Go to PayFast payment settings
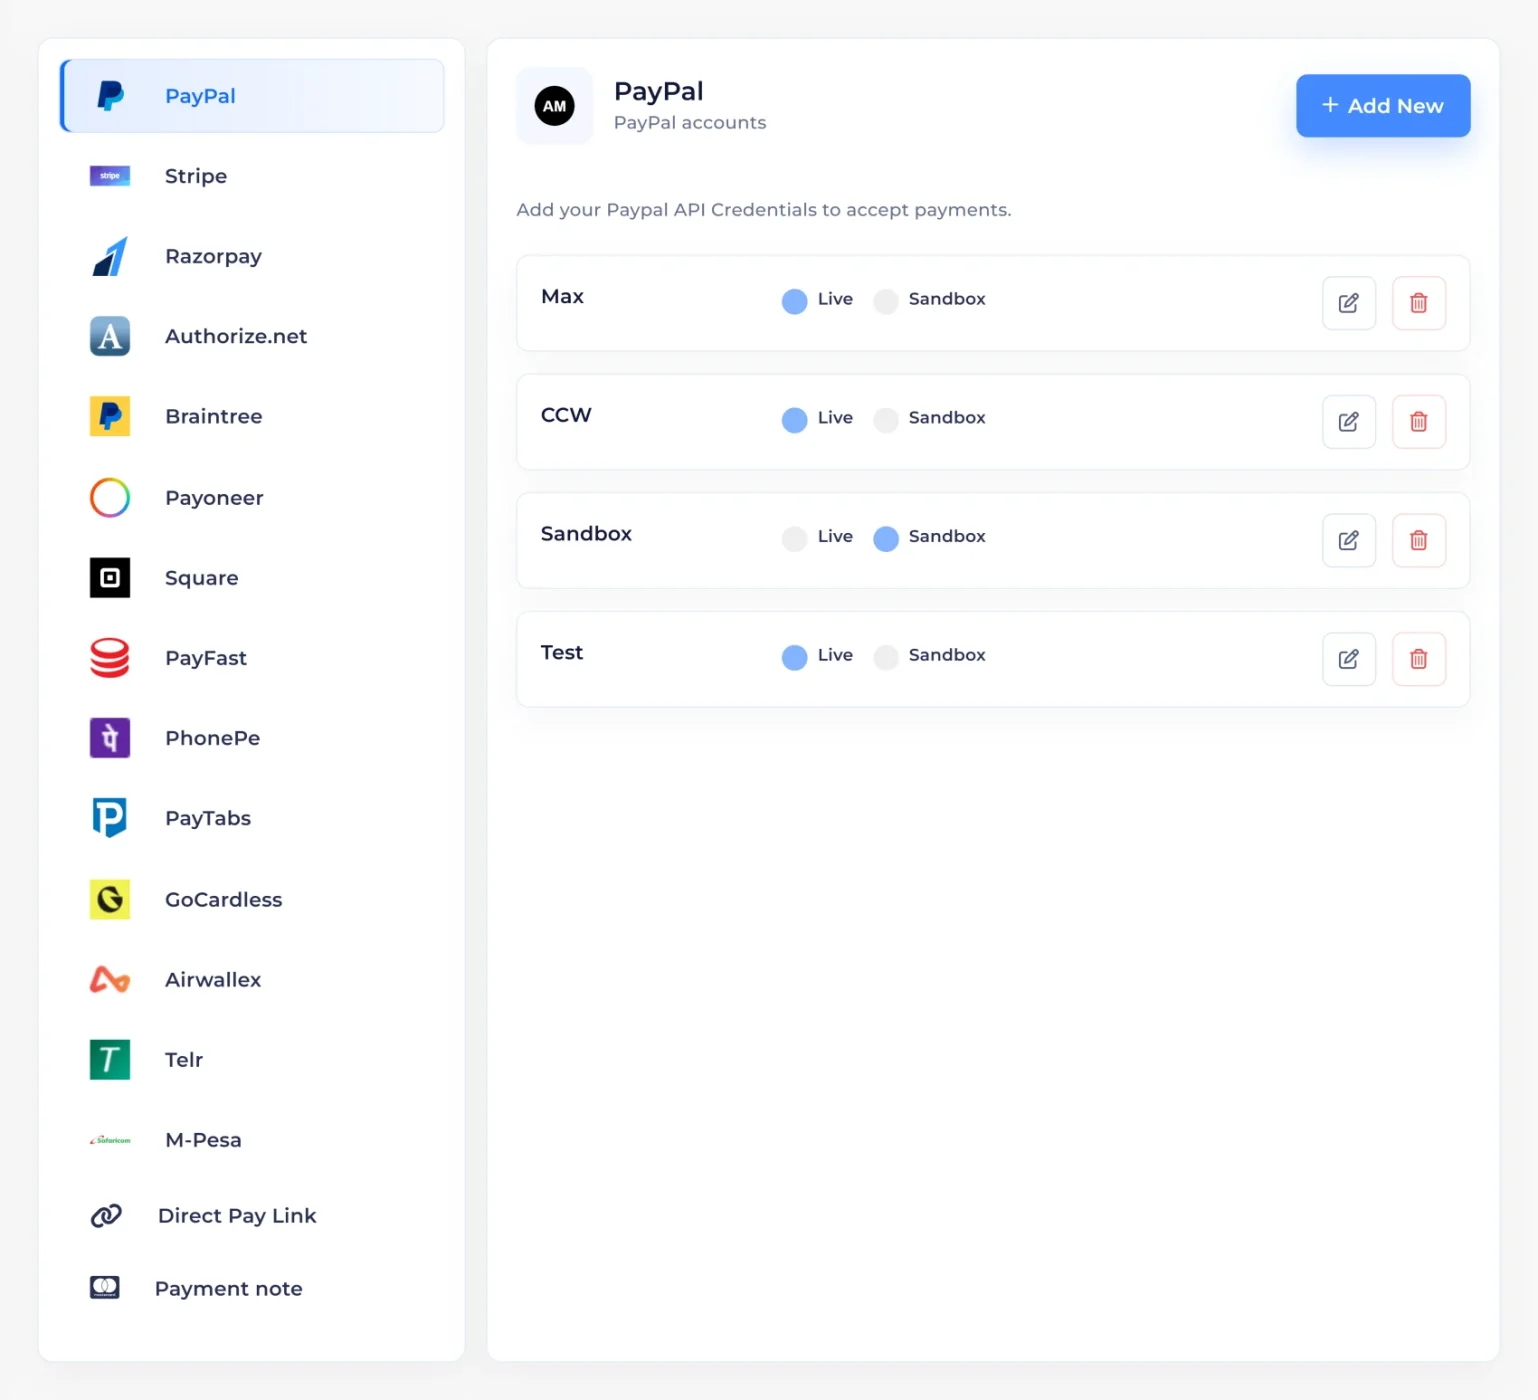Image resolution: width=1538 pixels, height=1400 pixels. [252, 658]
